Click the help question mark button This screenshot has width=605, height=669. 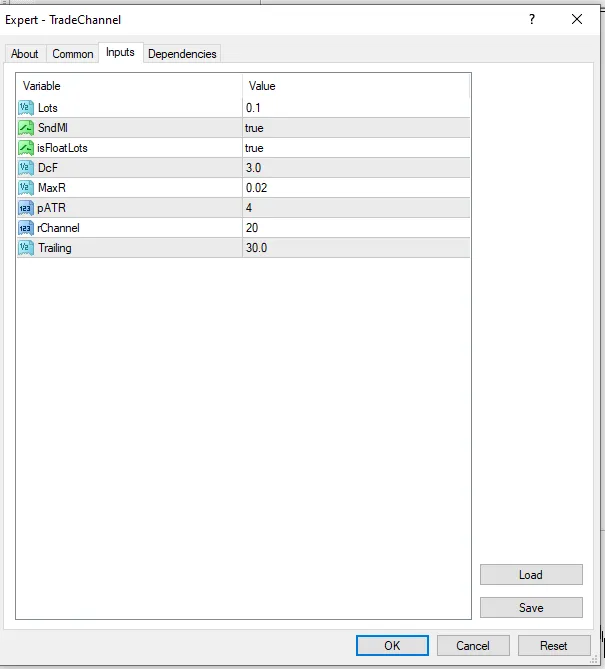coord(532,19)
